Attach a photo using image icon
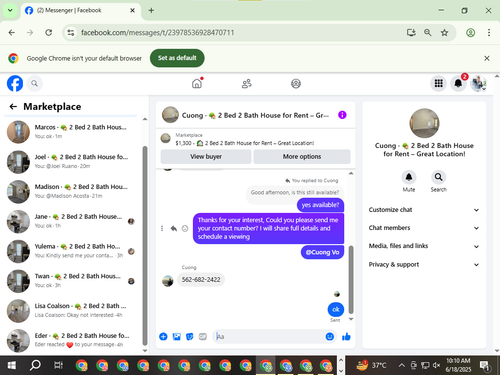Image resolution: width=500 pixels, height=375 pixels. [177, 337]
